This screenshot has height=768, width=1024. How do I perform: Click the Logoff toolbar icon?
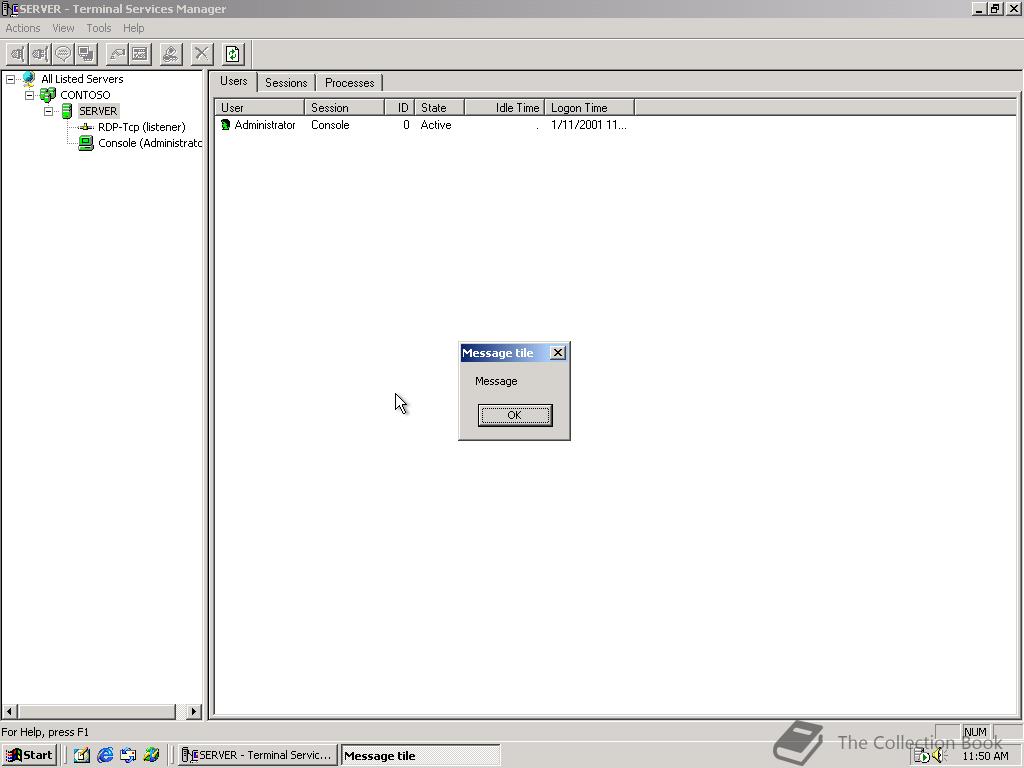click(171, 54)
